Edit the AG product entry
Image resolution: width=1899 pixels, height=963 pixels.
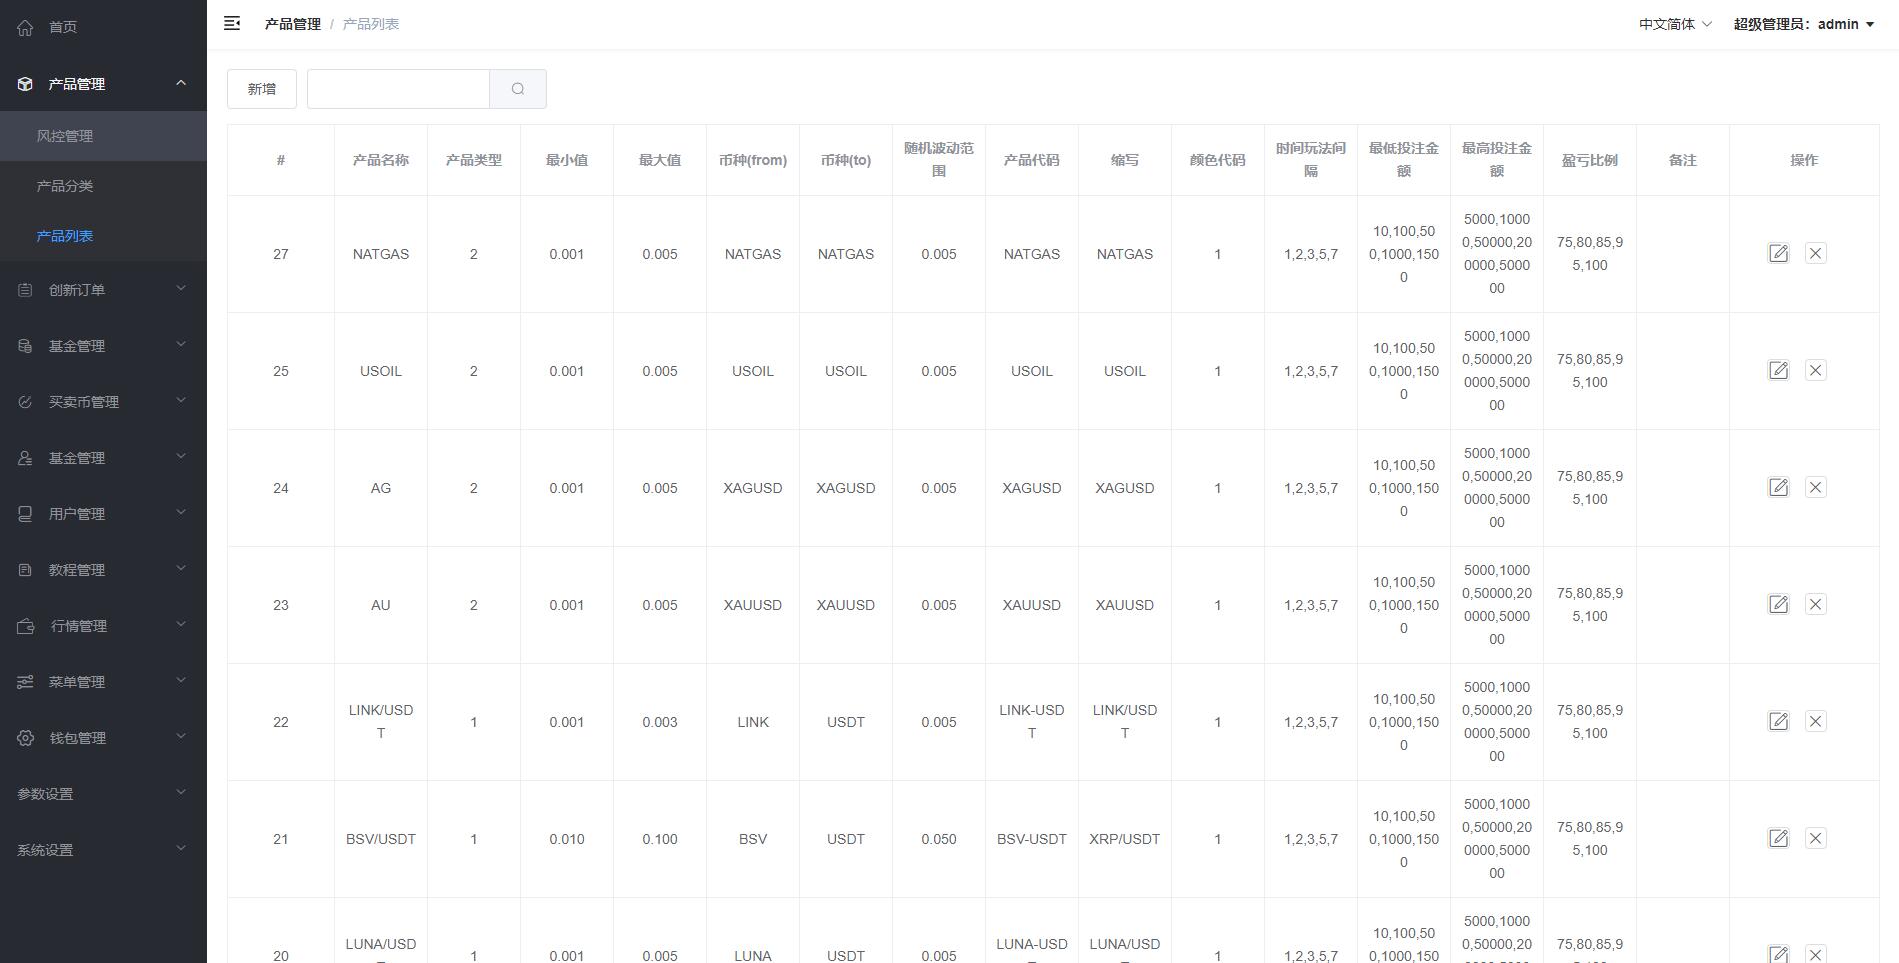pyautogui.click(x=1778, y=488)
